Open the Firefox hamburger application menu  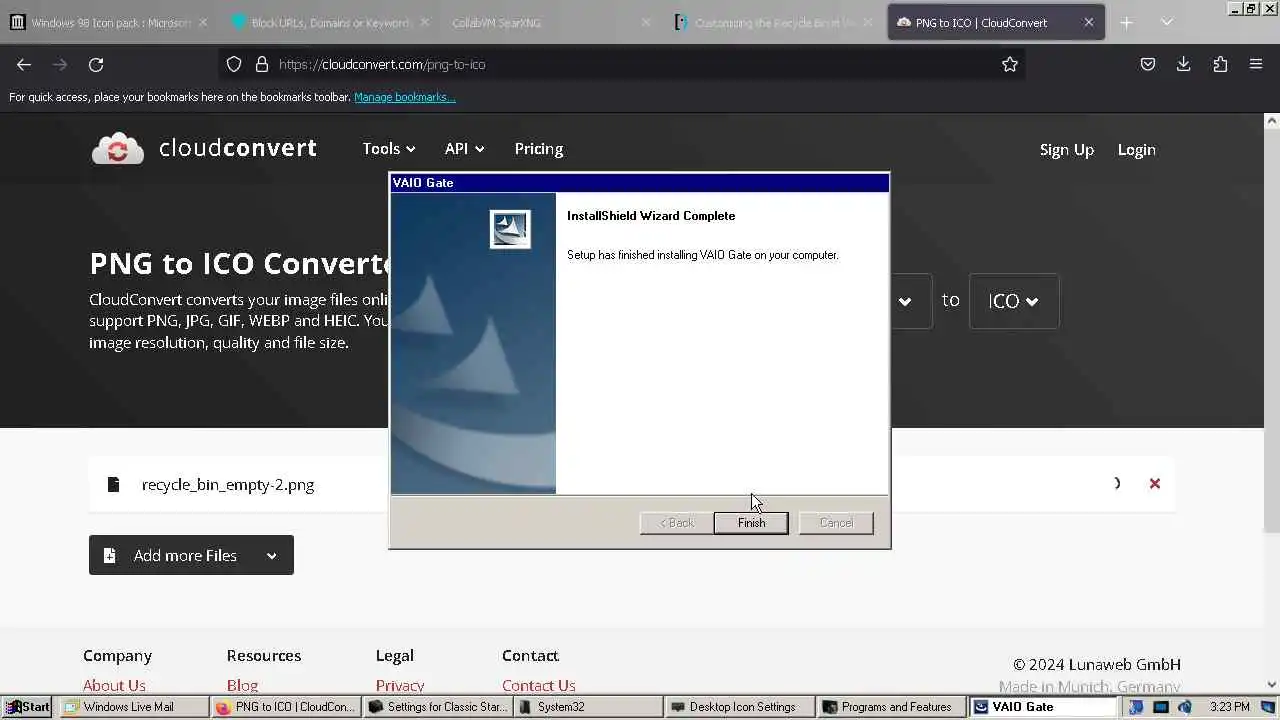point(1256,64)
